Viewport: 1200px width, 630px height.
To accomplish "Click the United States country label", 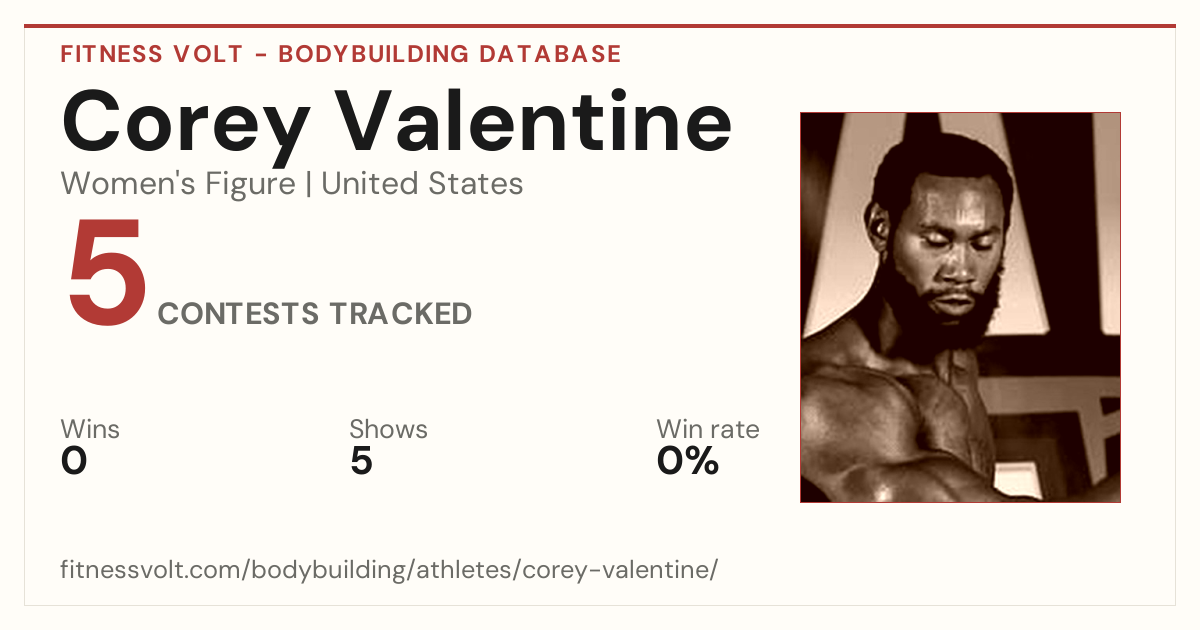I will point(422,184).
